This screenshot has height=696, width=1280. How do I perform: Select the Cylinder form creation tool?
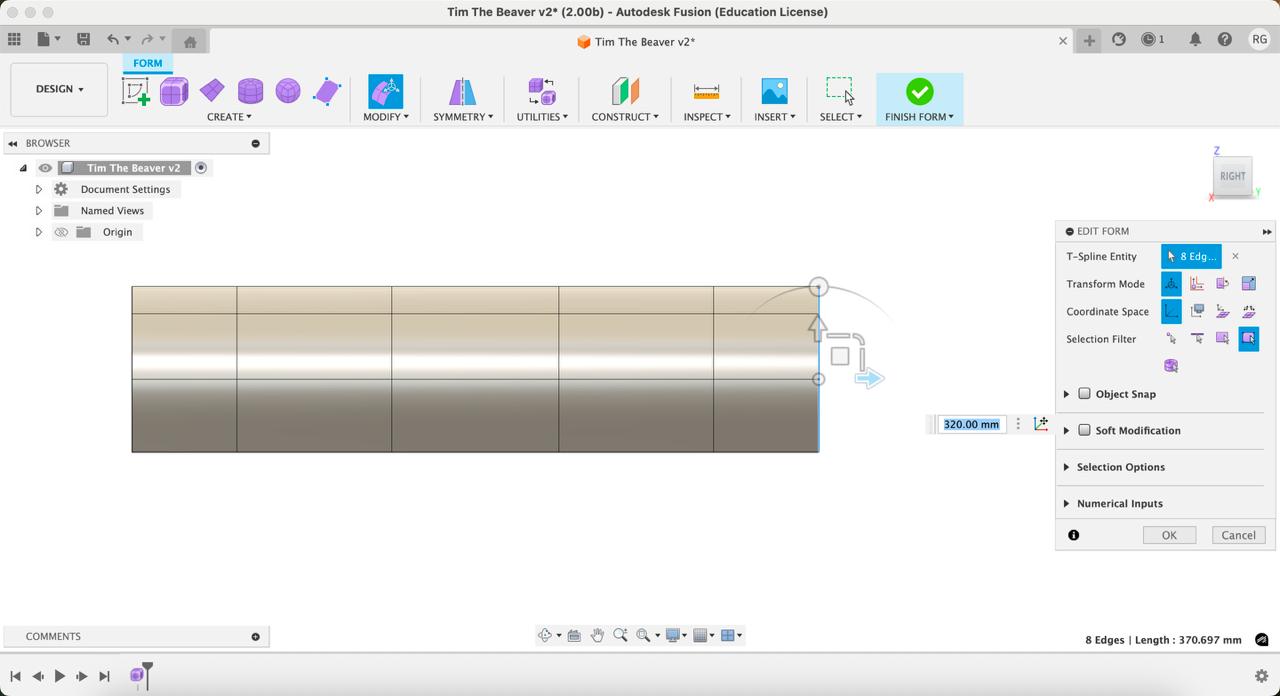[250, 92]
